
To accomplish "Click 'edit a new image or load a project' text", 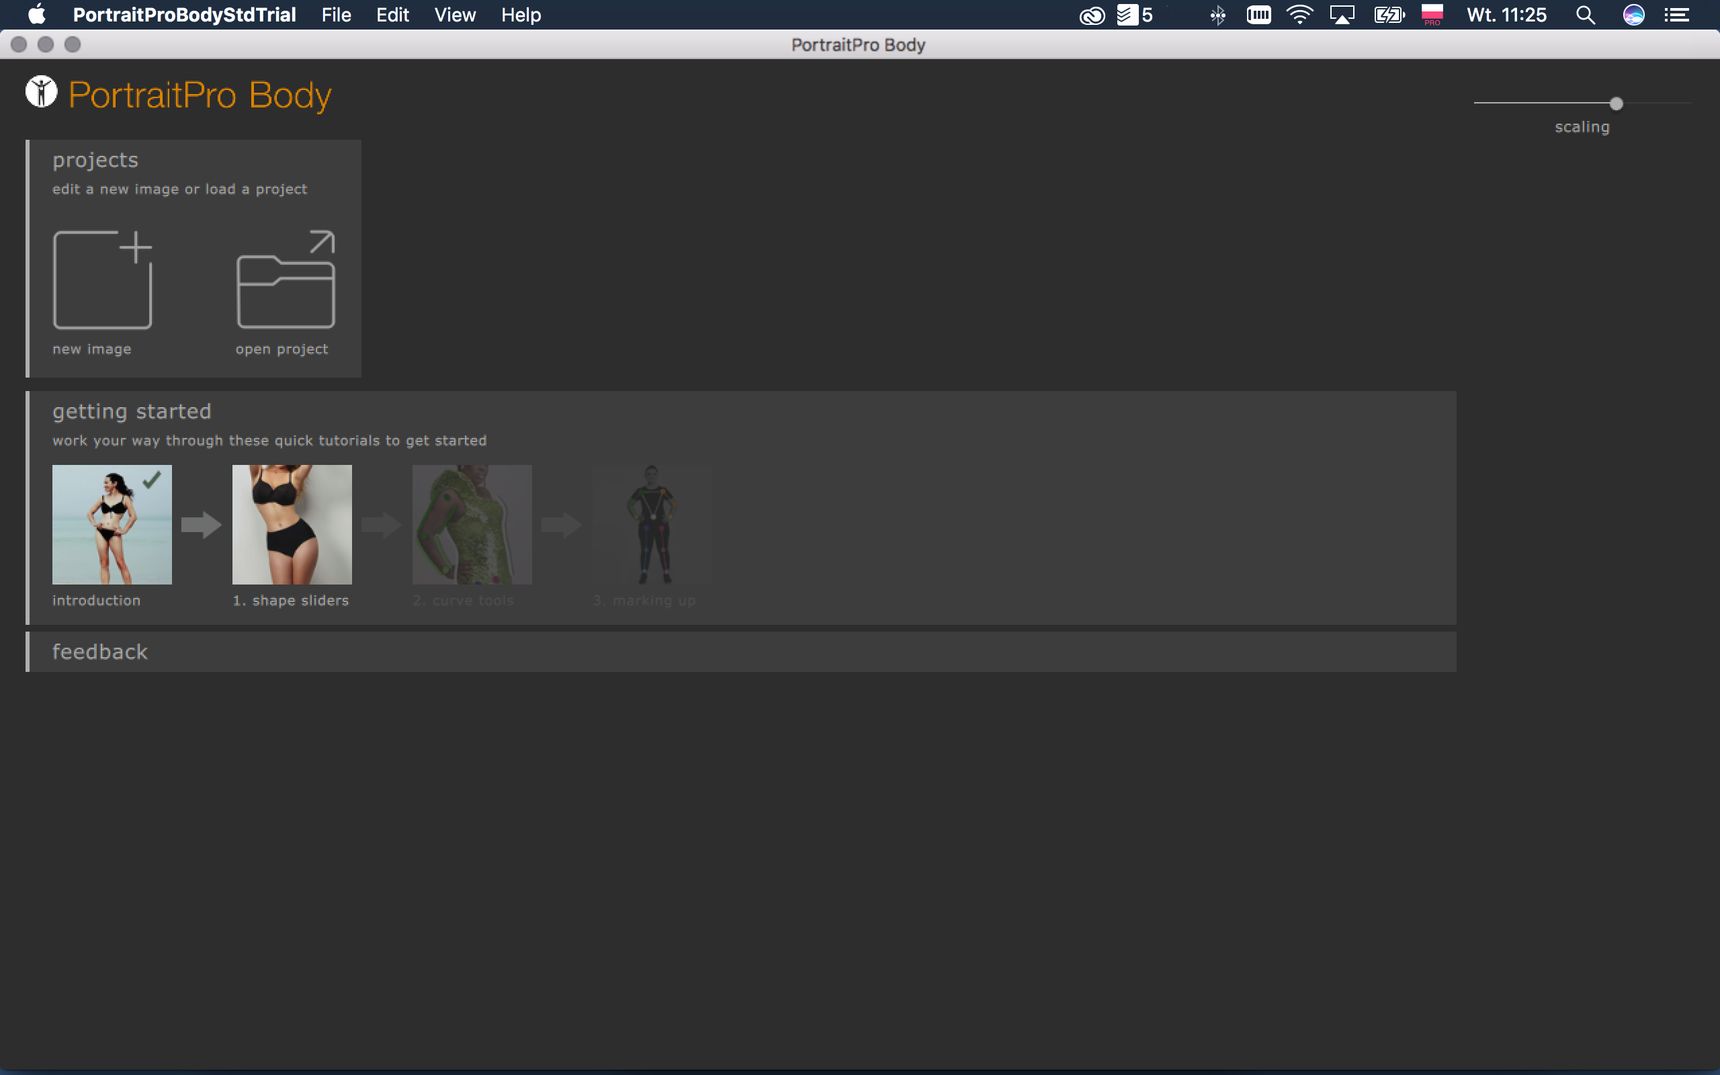I will coord(180,189).
